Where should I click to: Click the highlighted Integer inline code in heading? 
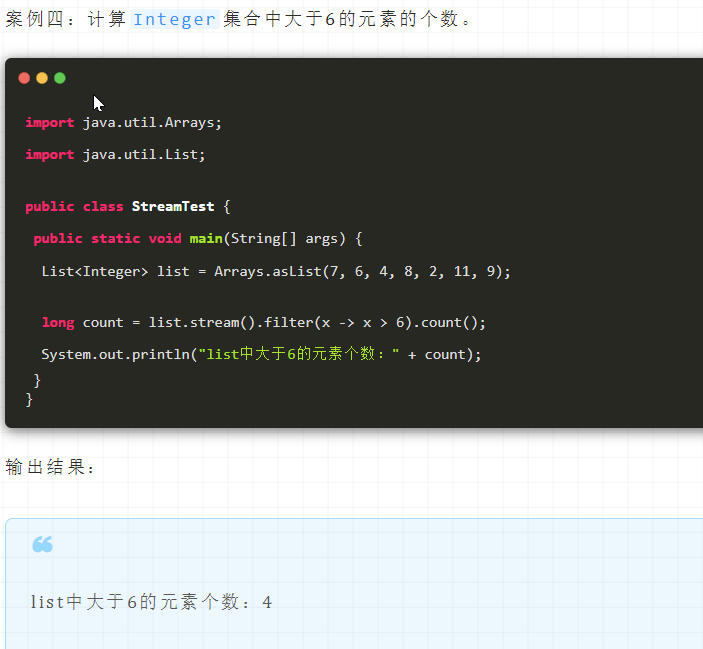(x=175, y=19)
